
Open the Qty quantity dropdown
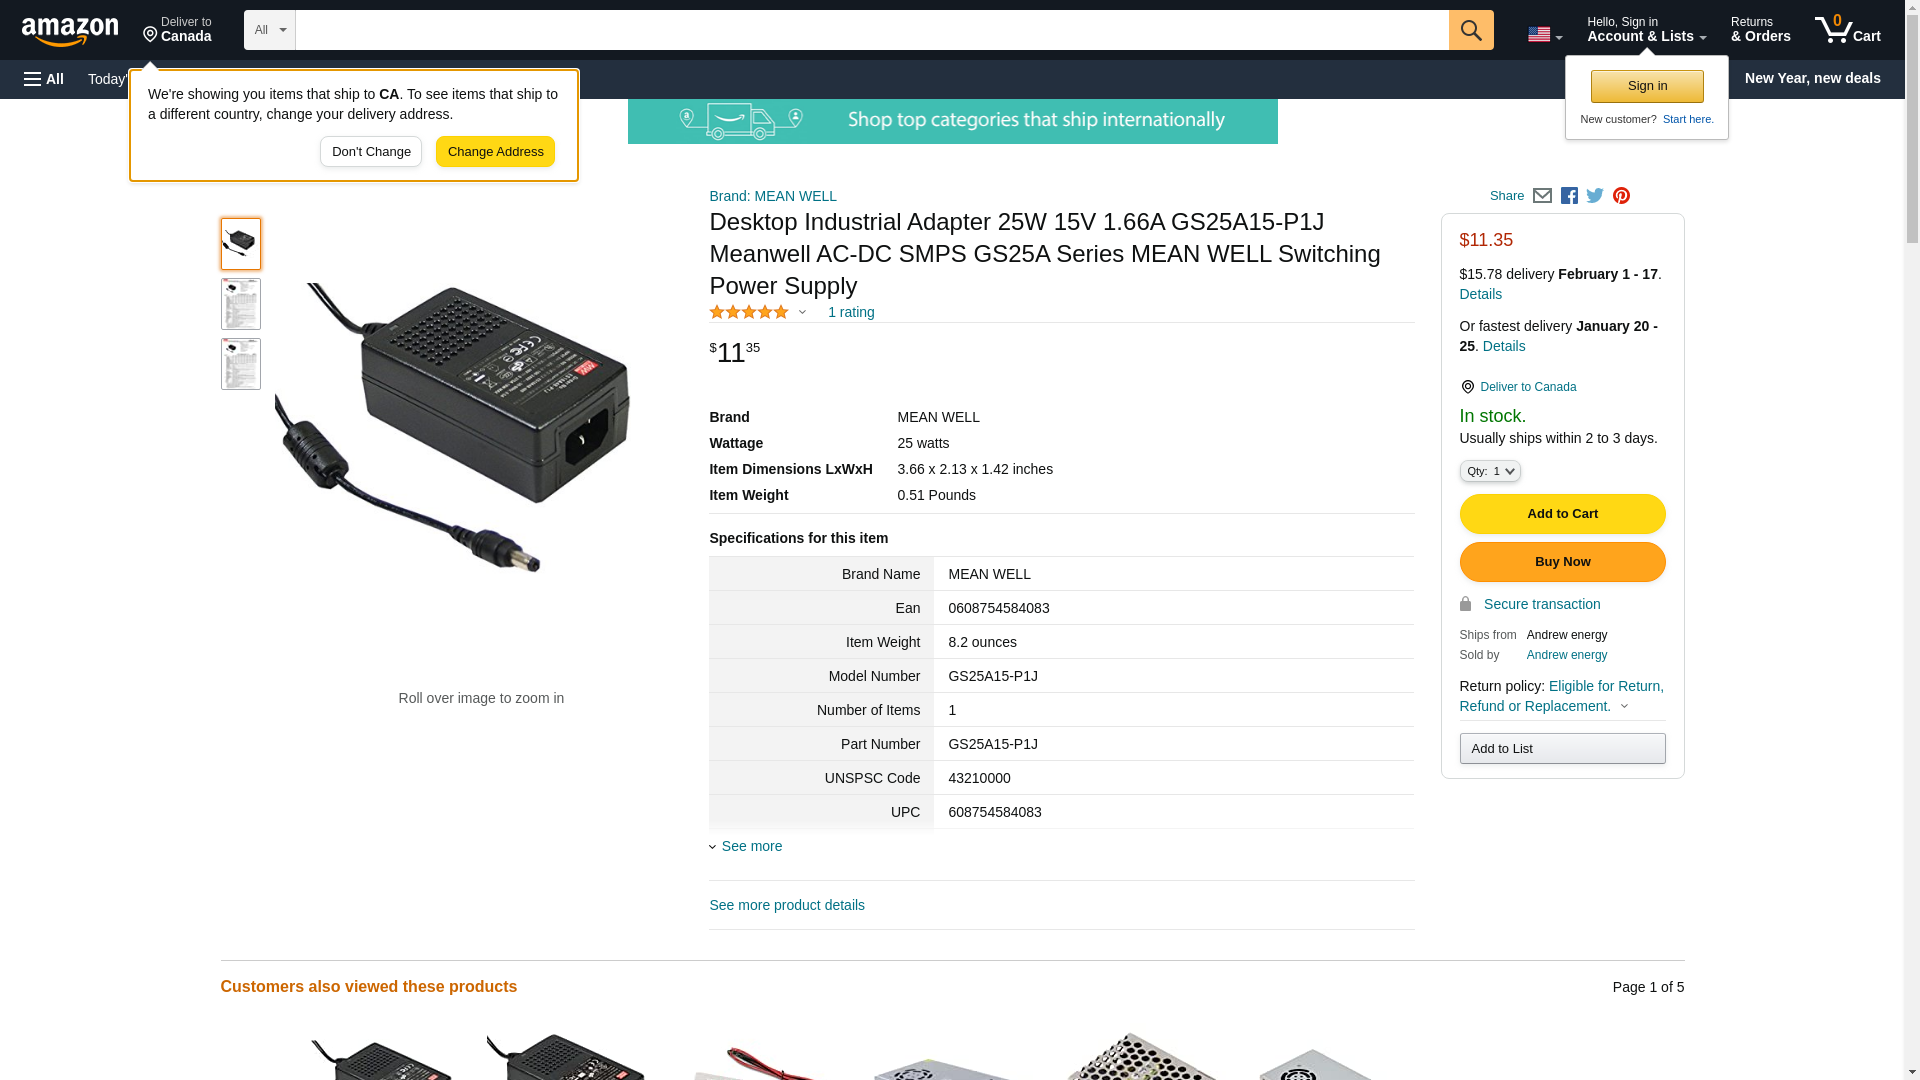point(1489,471)
